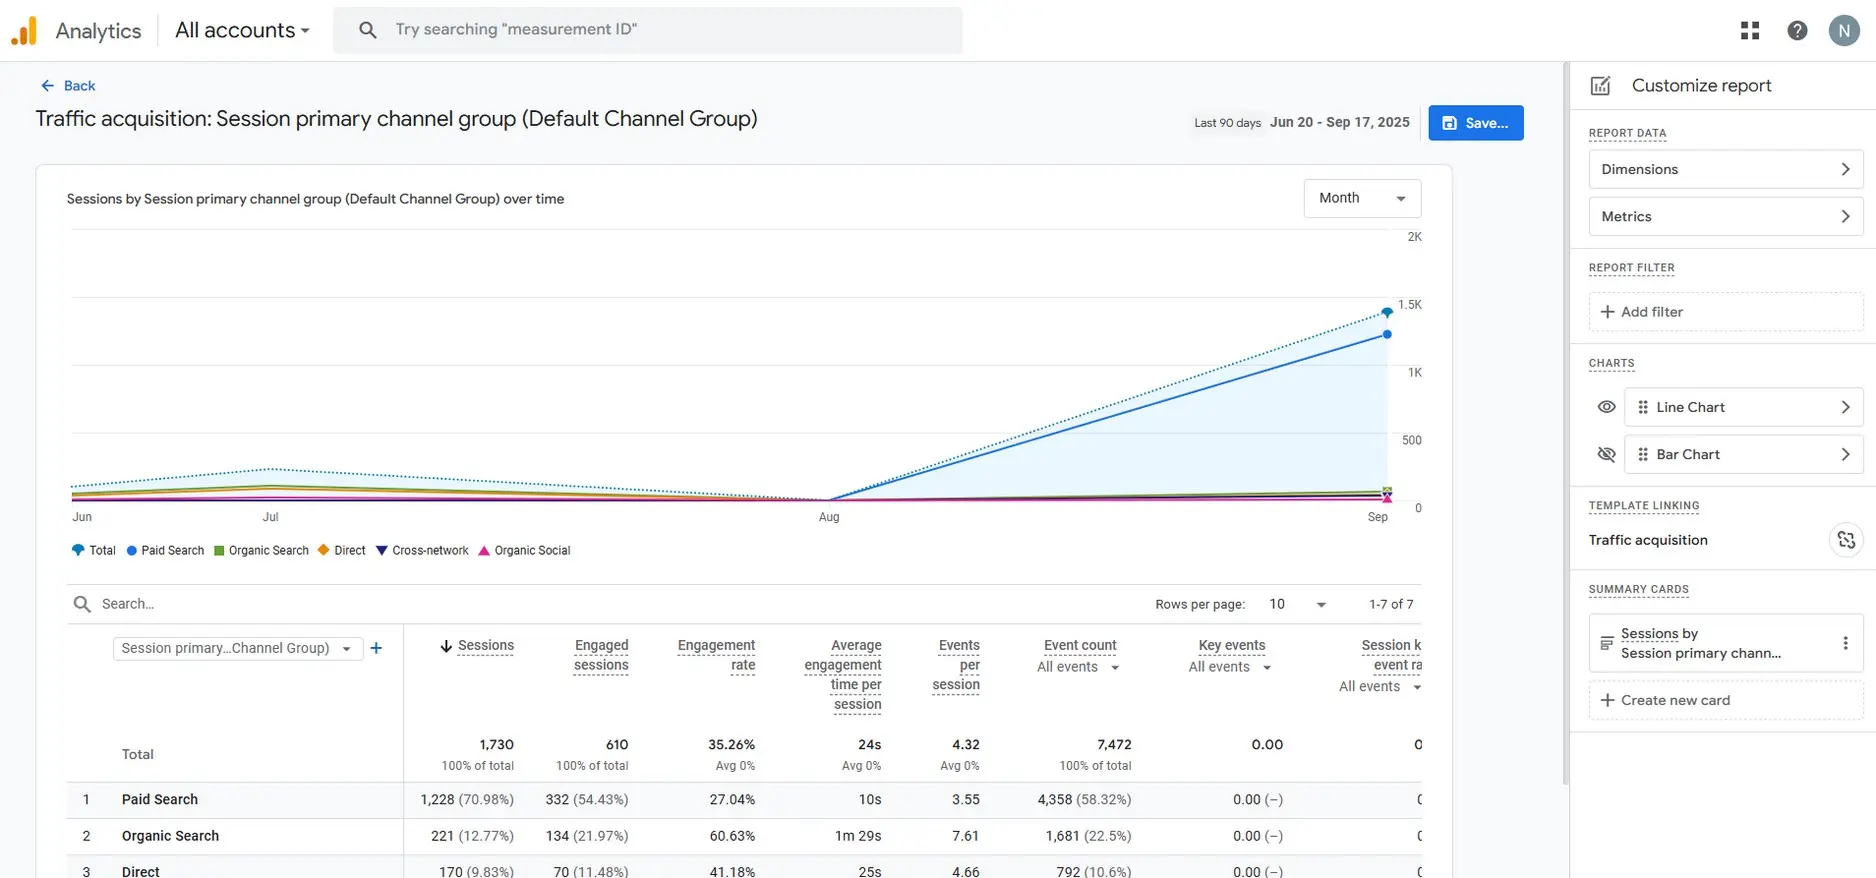Click the help question mark icon
Viewport: 1876px width, 878px height.
pos(1797,31)
